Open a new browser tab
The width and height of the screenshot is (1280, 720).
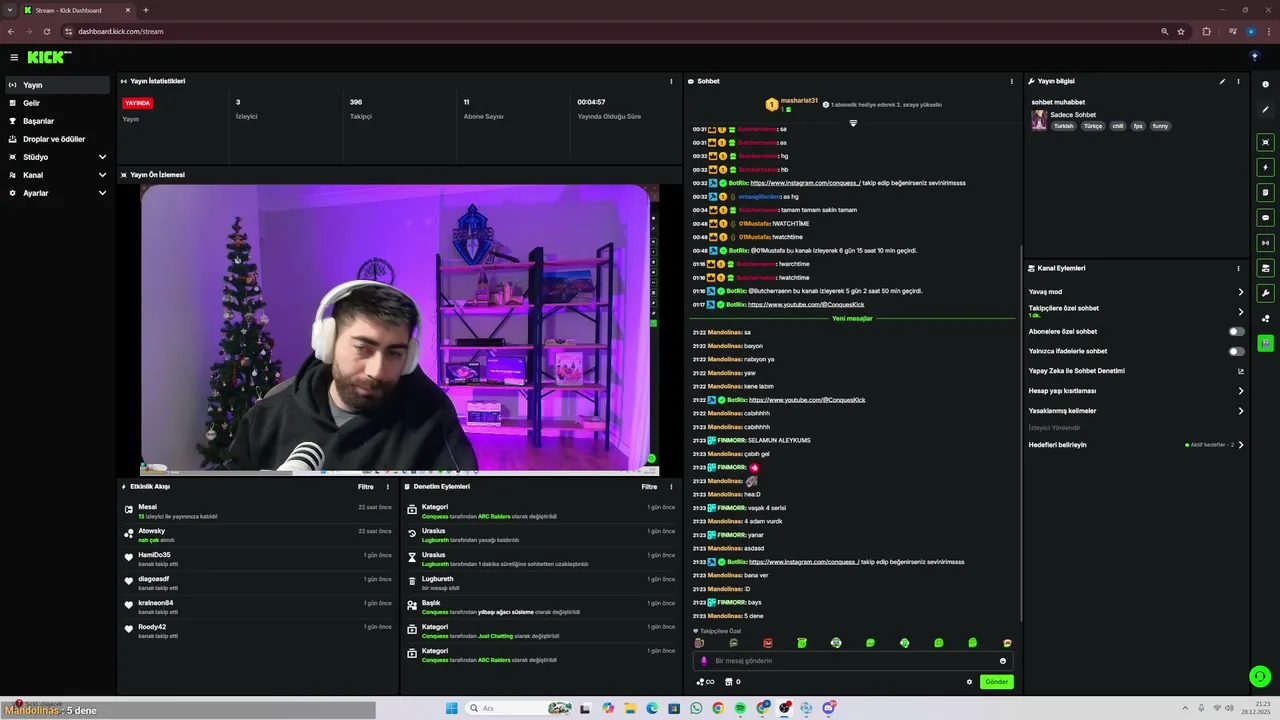146,10
